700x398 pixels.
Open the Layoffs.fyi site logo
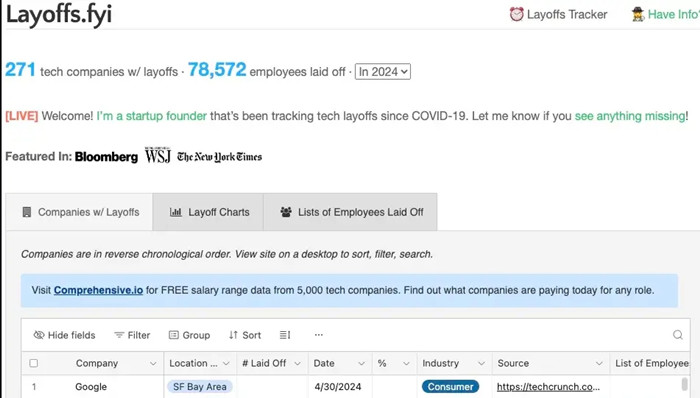click(58, 14)
